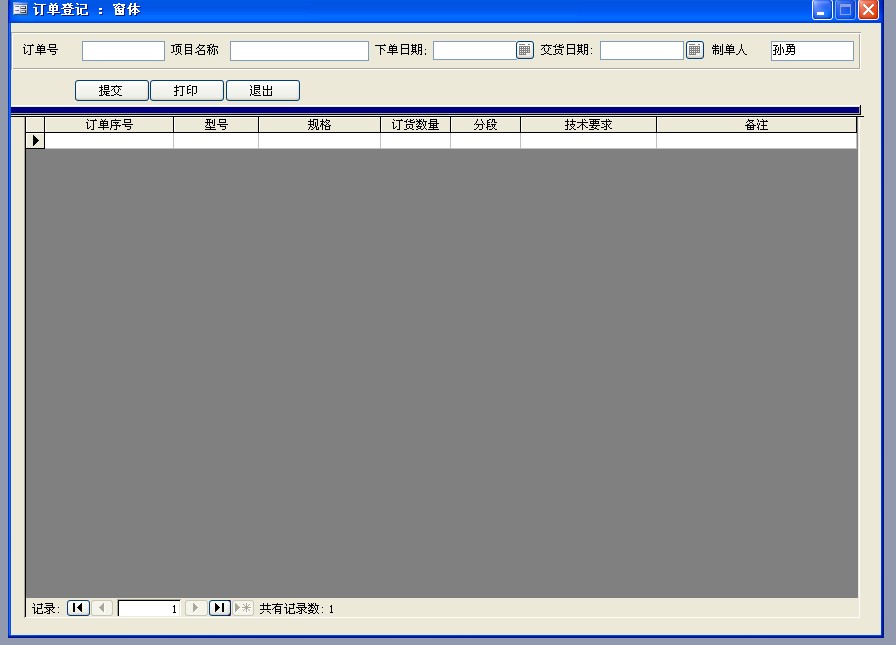Focus the 订单号 input field
This screenshot has height=645, width=896.
click(123, 50)
